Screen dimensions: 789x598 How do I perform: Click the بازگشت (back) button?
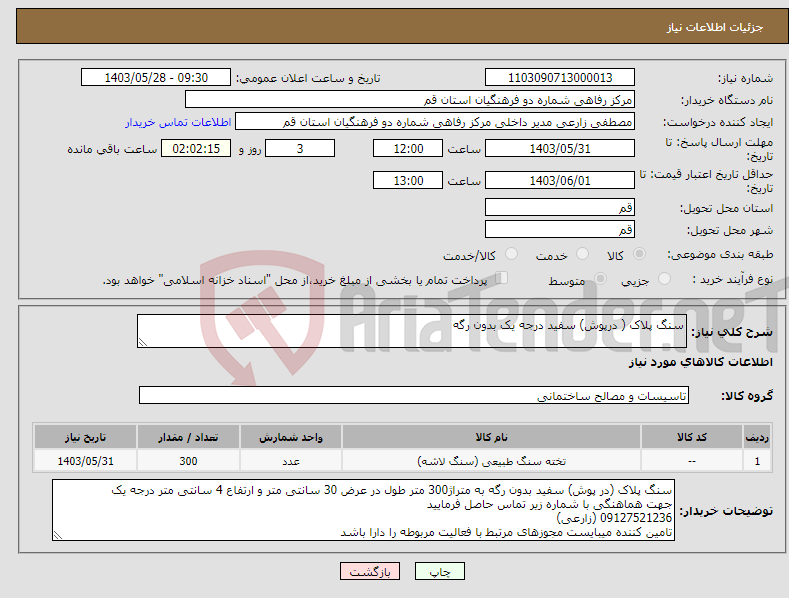pyautogui.click(x=370, y=571)
